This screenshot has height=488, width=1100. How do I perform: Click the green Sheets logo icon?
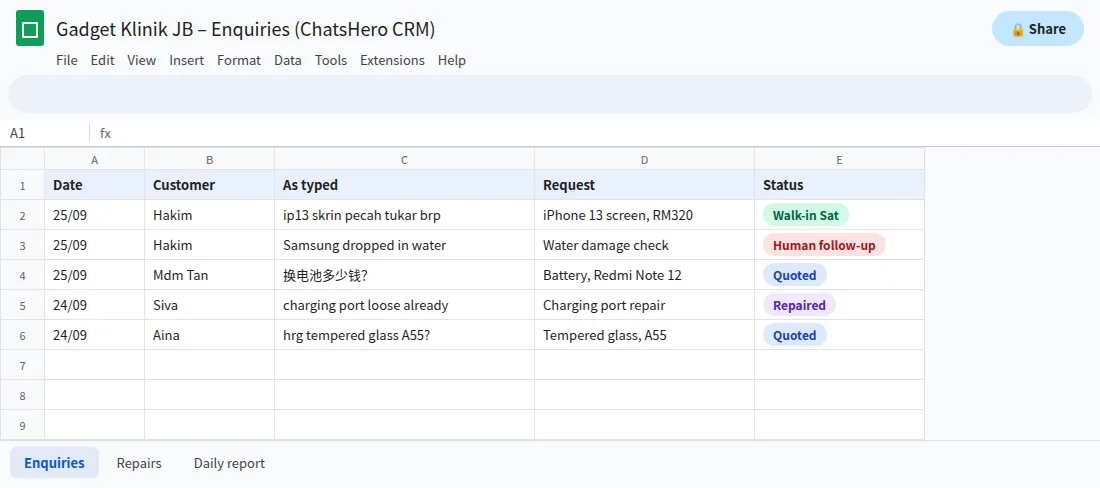pyautogui.click(x=30, y=29)
